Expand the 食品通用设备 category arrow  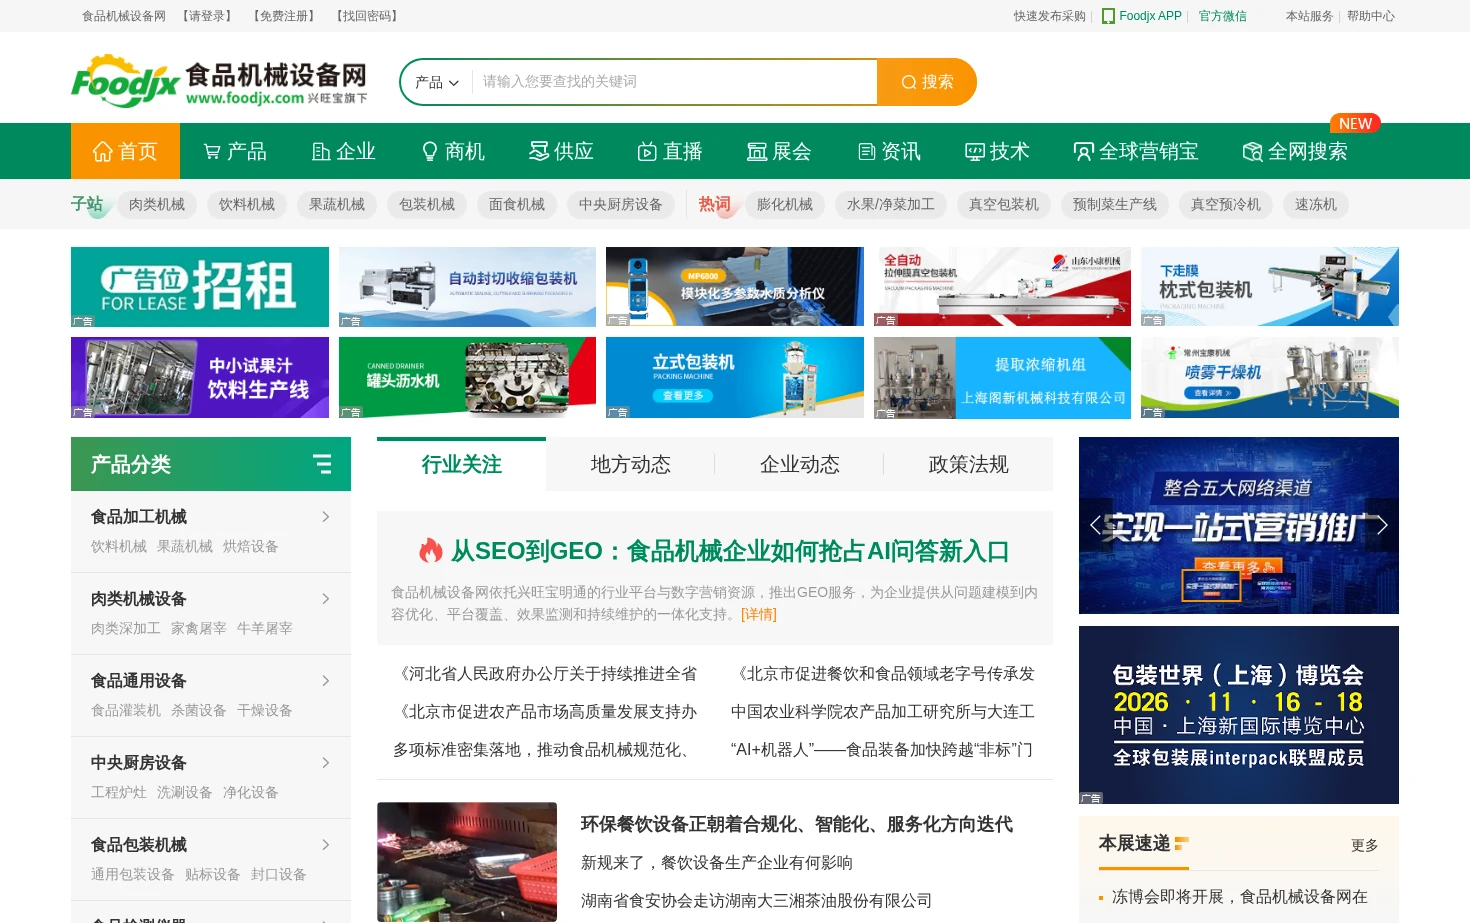pyautogui.click(x=326, y=681)
